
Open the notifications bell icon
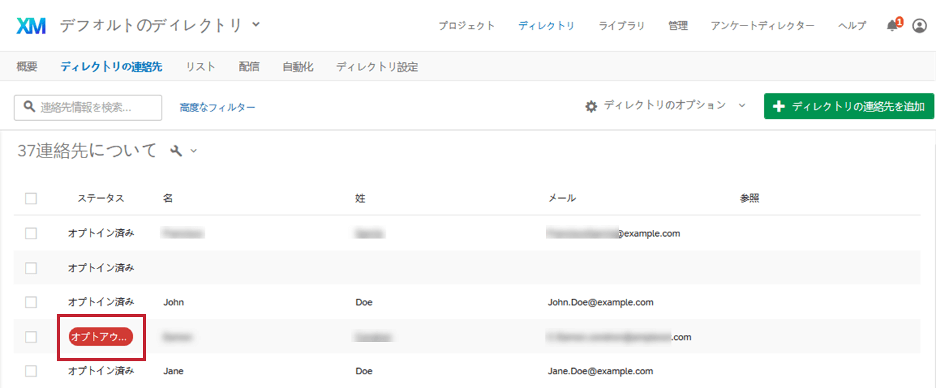pos(893,26)
